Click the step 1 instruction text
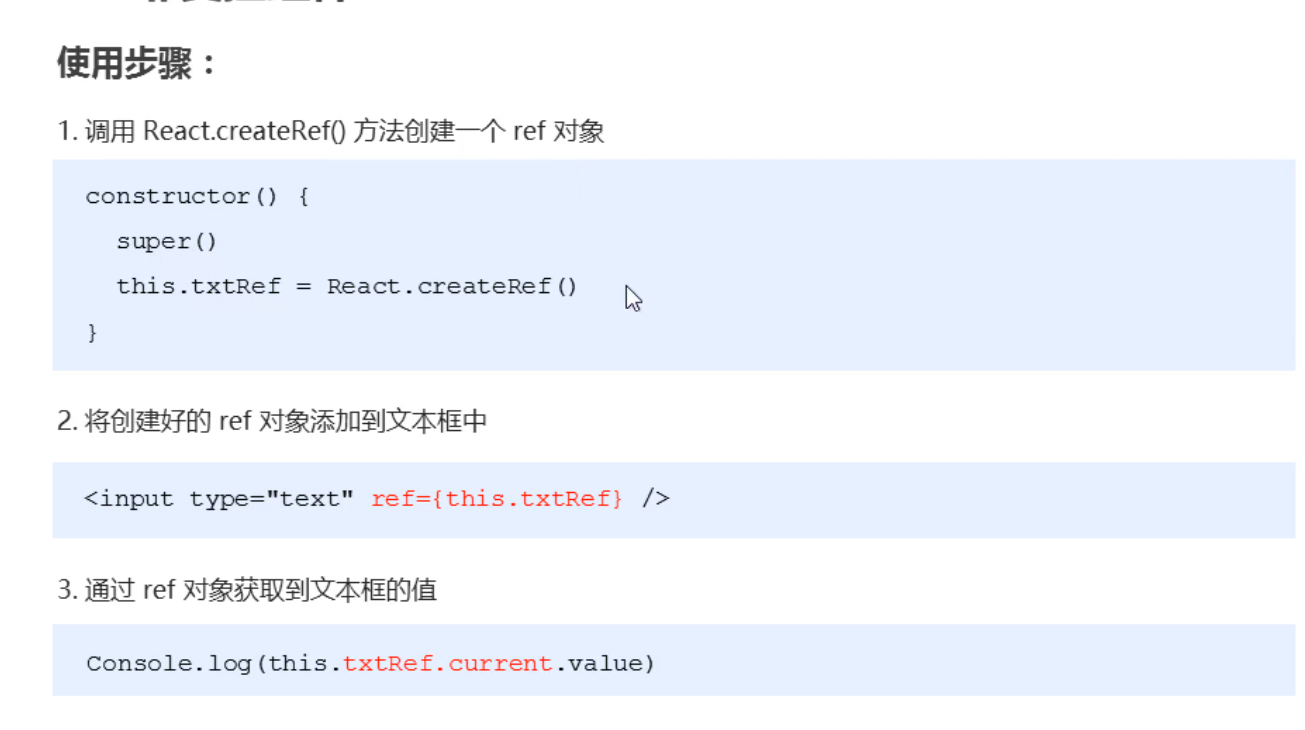This screenshot has height=730, width=1305. [331, 131]
